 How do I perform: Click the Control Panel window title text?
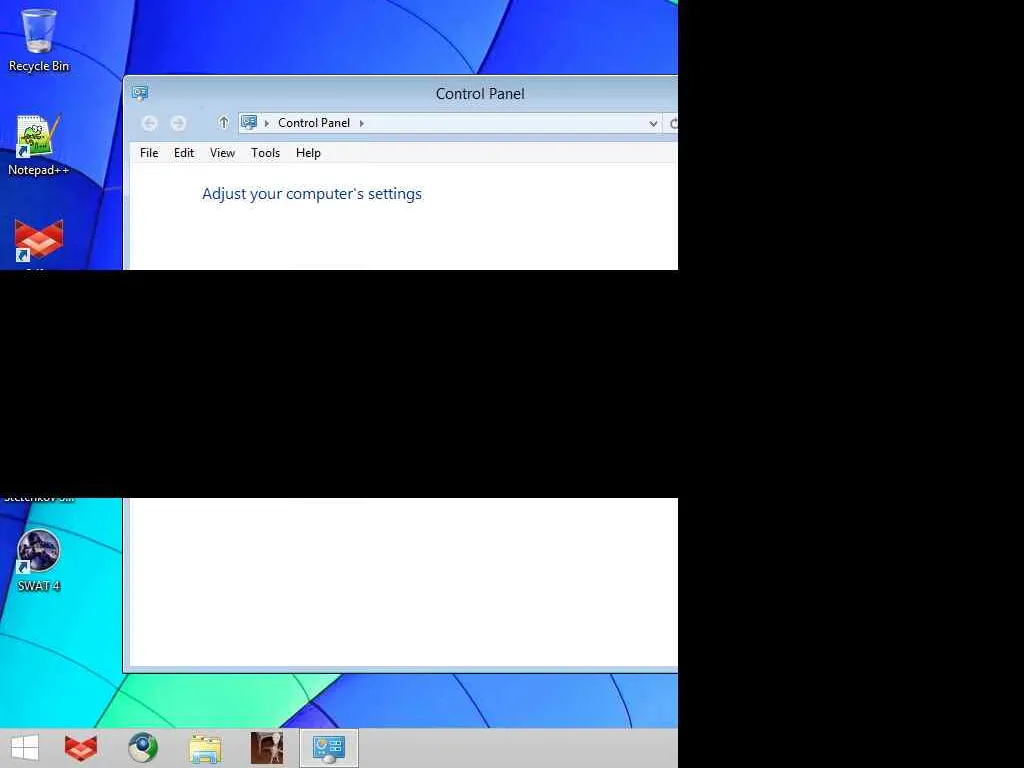coord(480,93)
